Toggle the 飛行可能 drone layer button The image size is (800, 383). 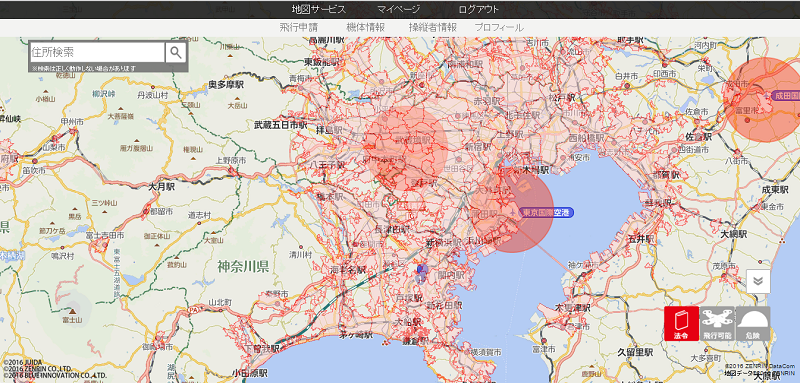[x=717, y=324]
